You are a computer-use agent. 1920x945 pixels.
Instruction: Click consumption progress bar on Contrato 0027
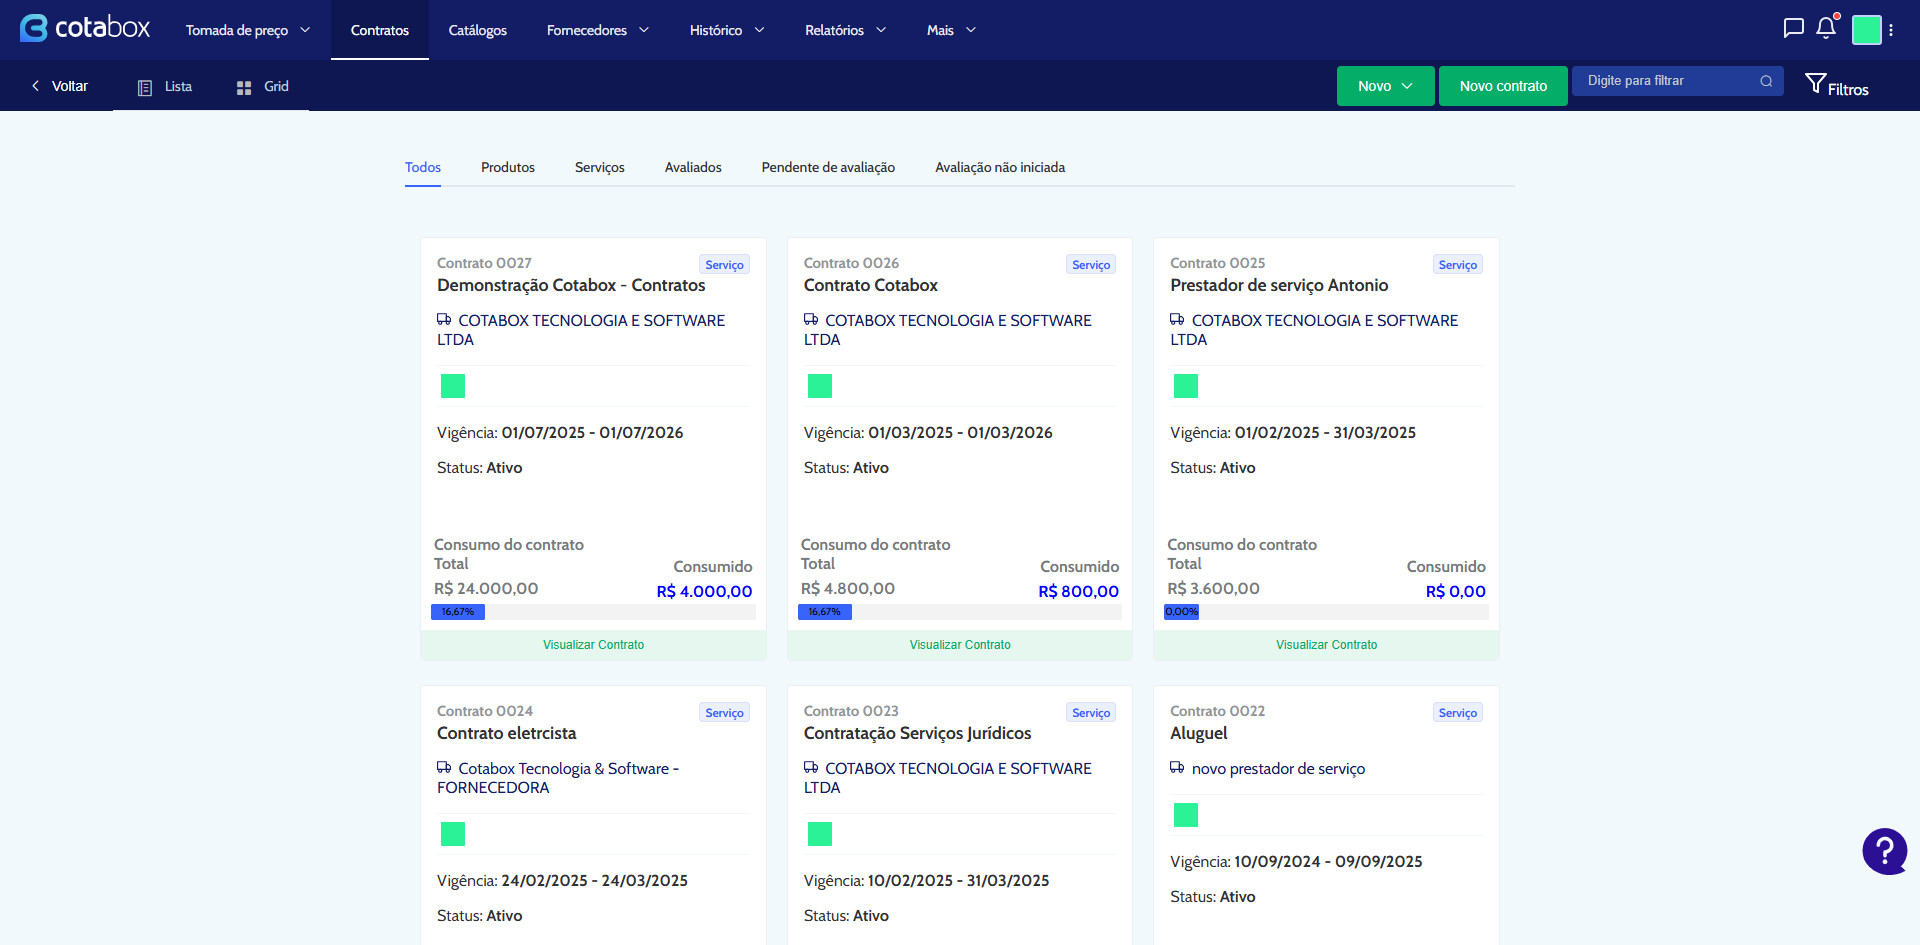pos(593,612)
